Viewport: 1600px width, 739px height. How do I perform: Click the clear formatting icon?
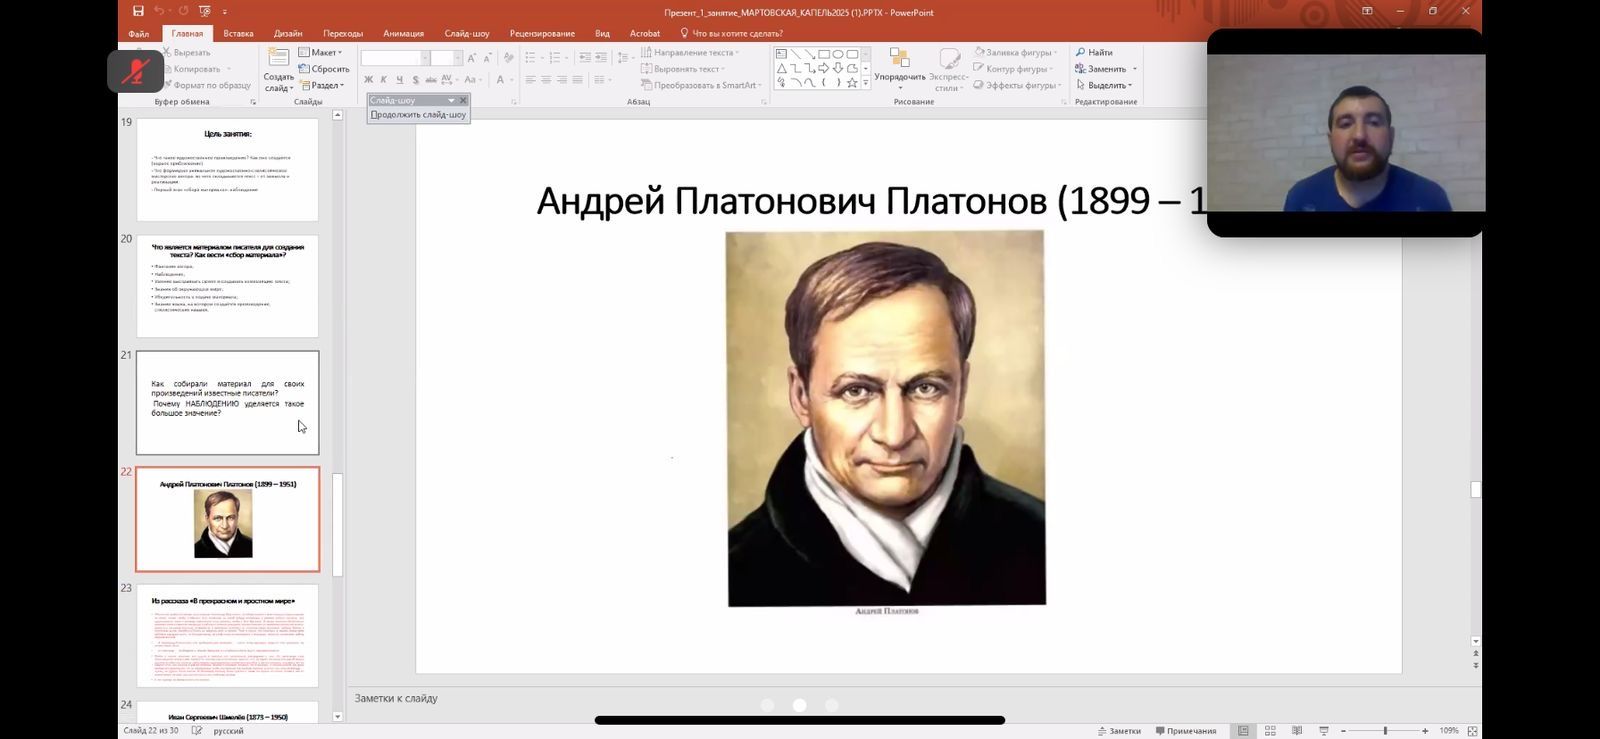pyautogui.click(x=508, y=58)
